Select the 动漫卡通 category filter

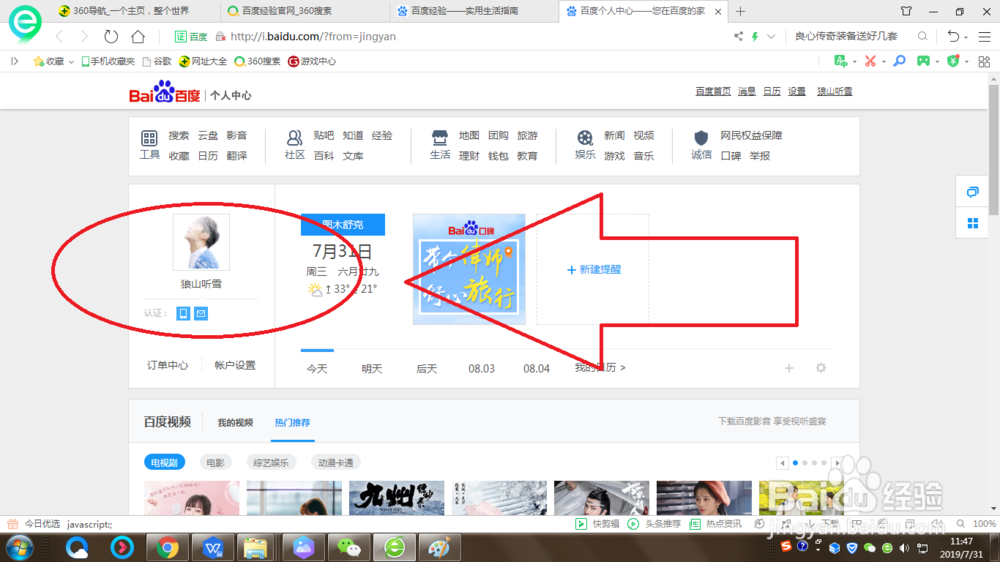click(x=335, y=462)
